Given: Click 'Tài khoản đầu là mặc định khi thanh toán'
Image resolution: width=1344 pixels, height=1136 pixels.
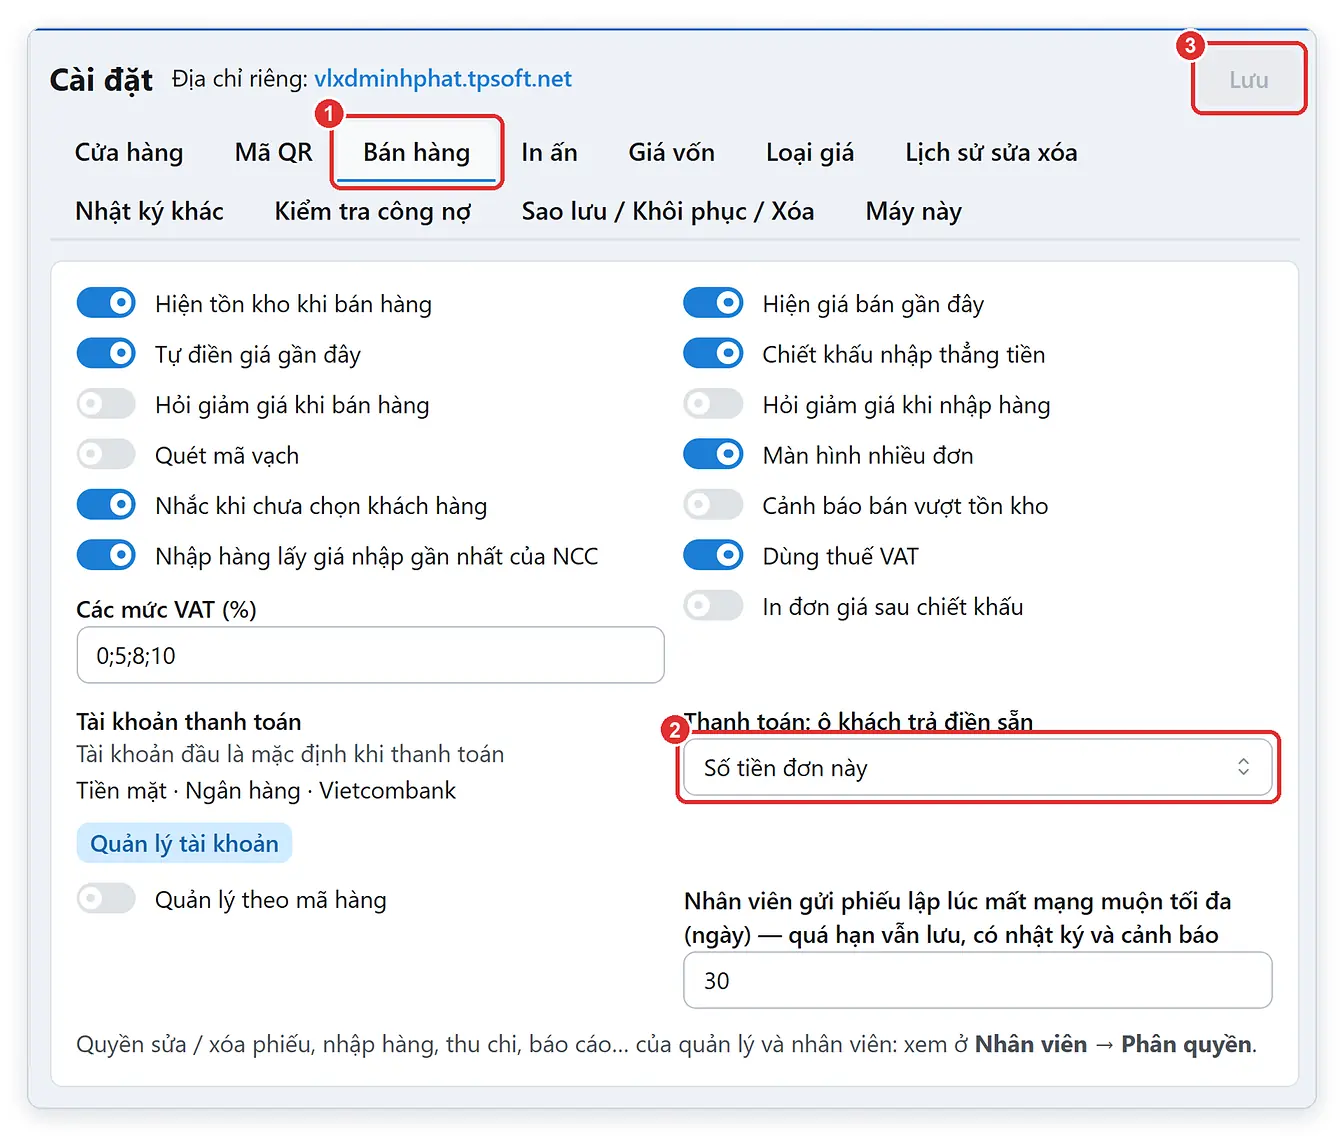Looking at the screenshot, I should 290,754.
